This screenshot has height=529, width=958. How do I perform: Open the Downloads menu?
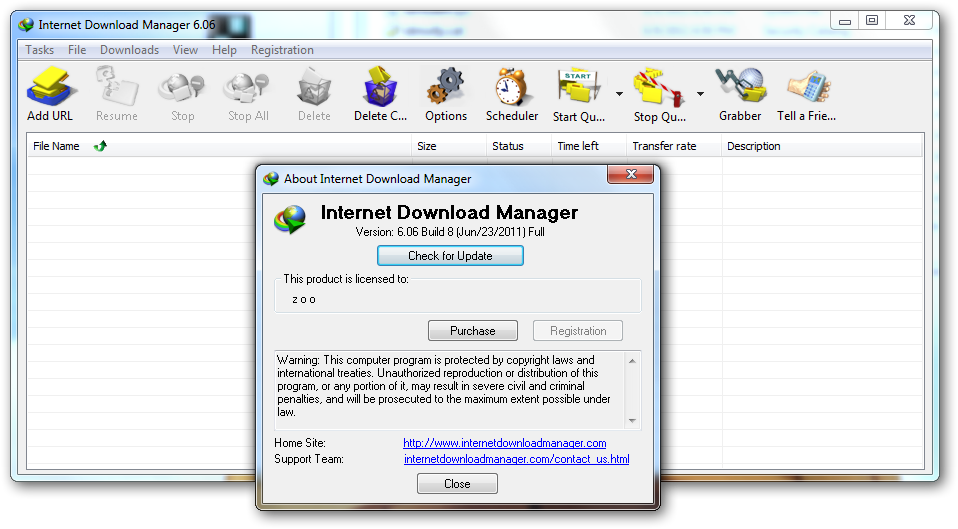(130, 50)
